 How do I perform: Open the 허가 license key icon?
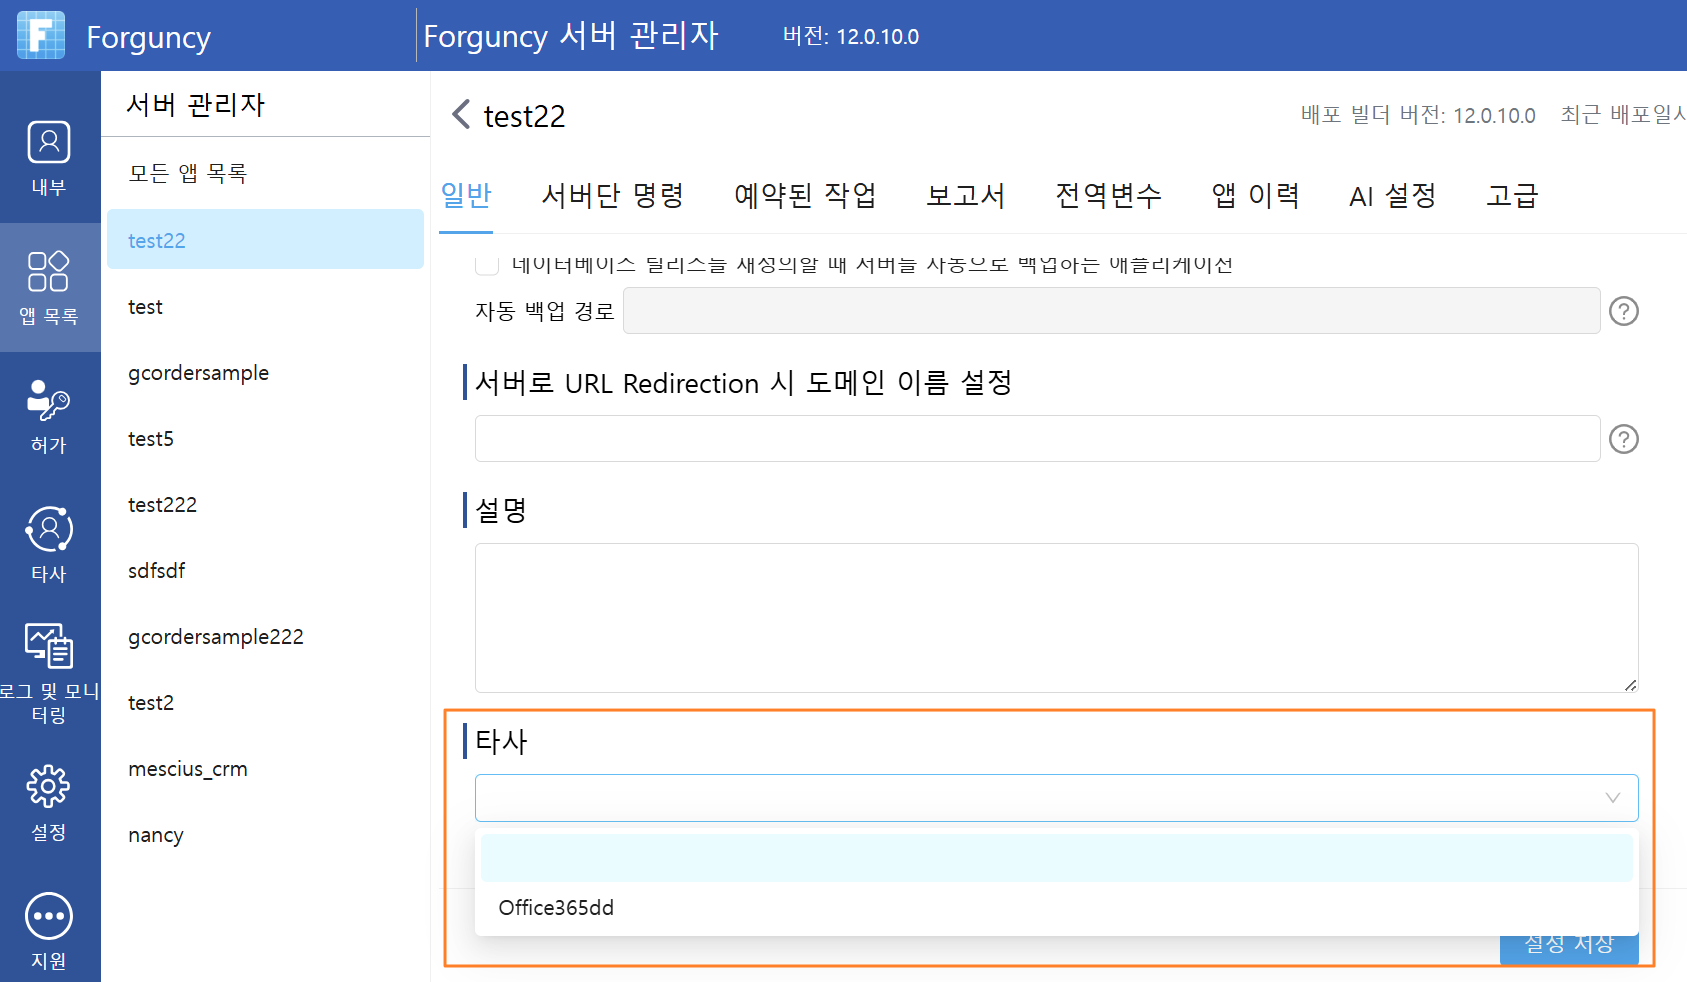(48, 400)
